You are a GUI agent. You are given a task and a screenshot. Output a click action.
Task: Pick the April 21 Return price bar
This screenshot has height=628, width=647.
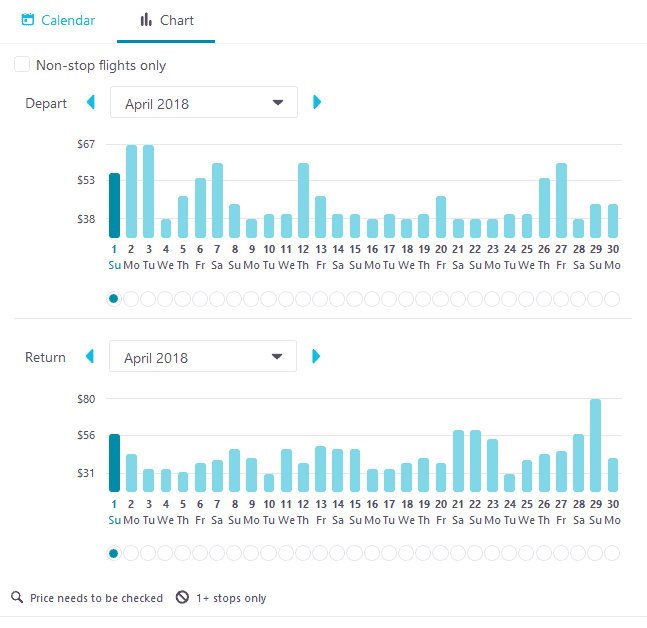(x=458, y=461)
